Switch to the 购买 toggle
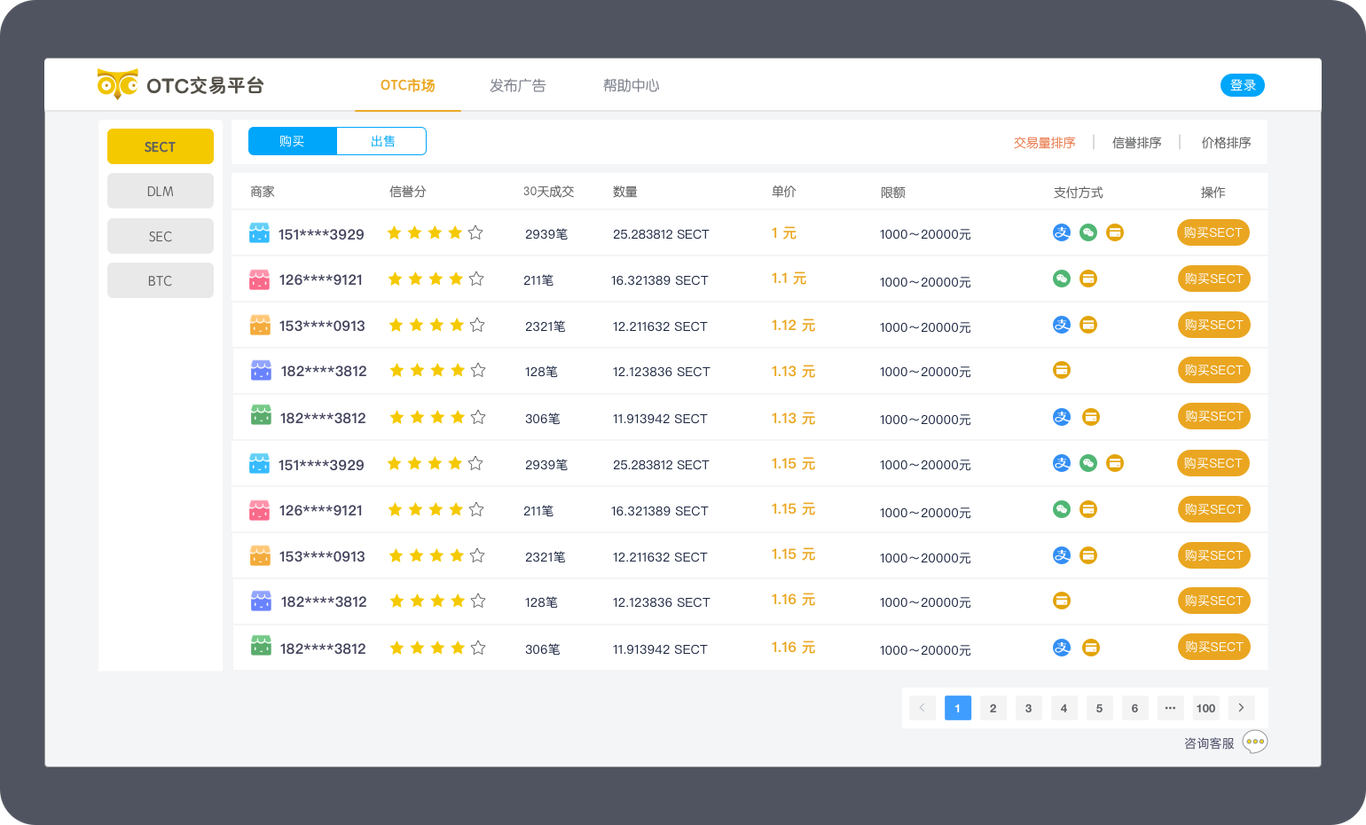 tap(292, 141)
